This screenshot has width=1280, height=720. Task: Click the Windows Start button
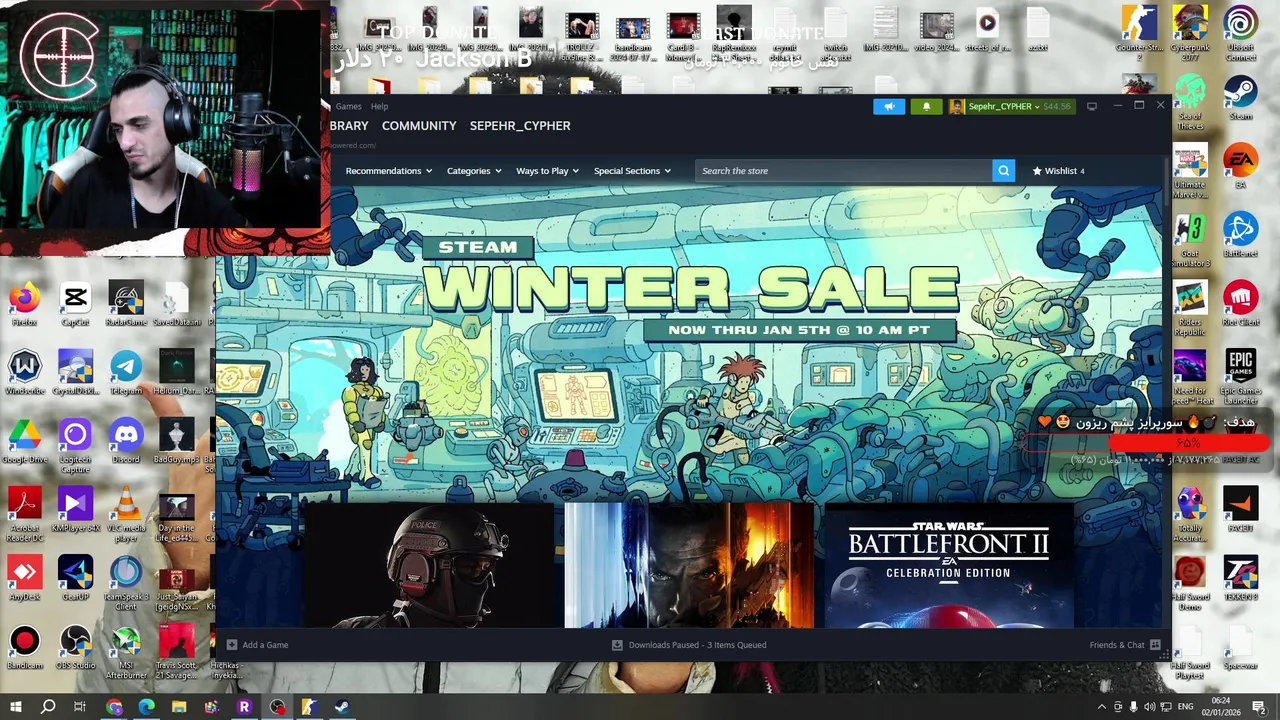[x=15, y=707]
